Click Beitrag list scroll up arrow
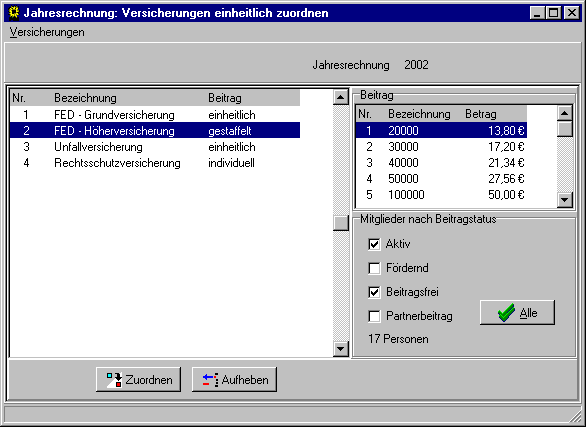This screenshot has width=586, height=427. [565, 113]
